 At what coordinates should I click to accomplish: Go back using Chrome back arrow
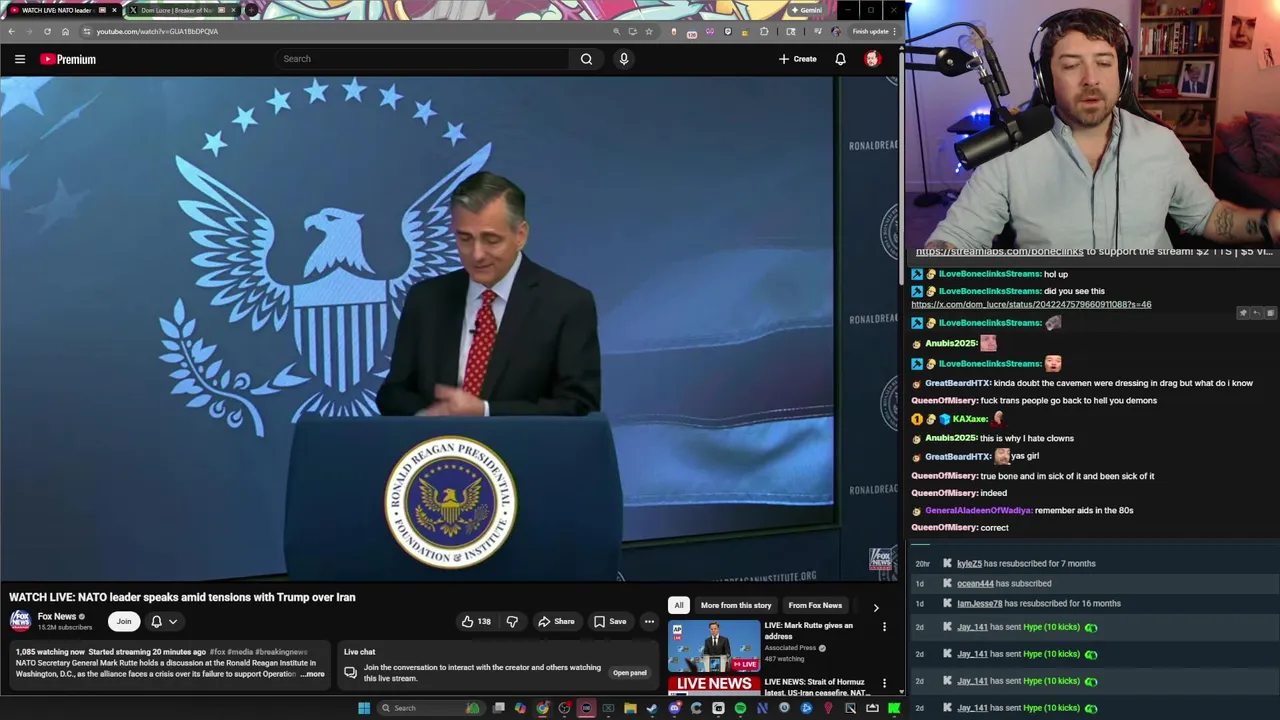pos(12,31)
